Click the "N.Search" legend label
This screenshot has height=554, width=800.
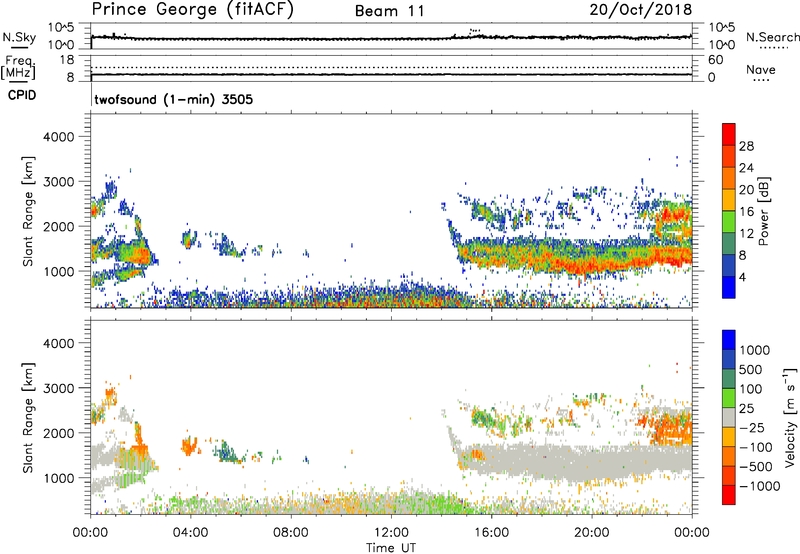tap(773, 37)
